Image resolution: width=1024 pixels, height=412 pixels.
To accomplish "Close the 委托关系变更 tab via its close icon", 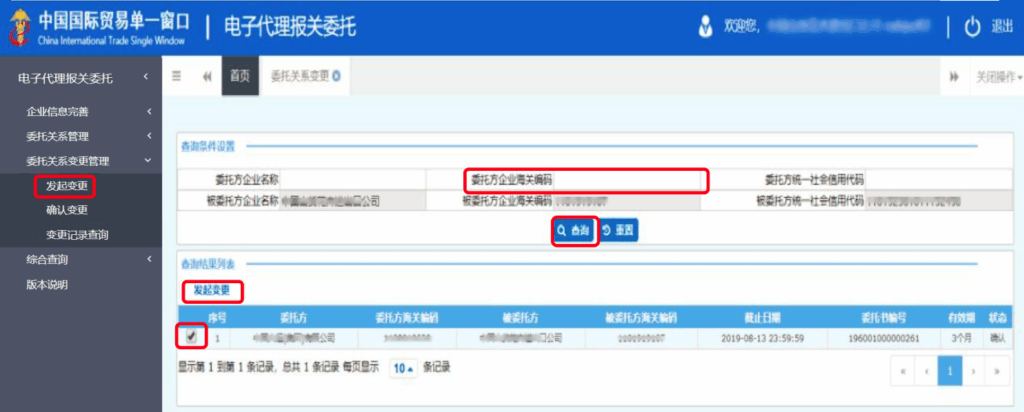I will coord(336,76).
